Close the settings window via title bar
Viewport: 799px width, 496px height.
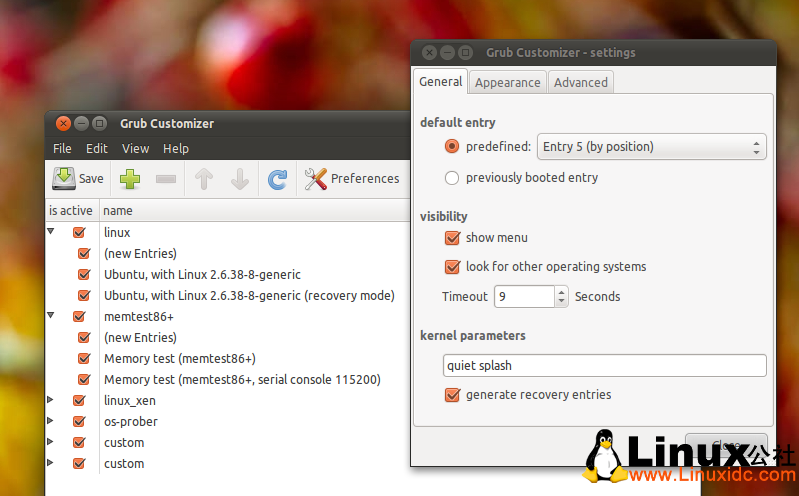pyautogui.click(x=430, y=53)
